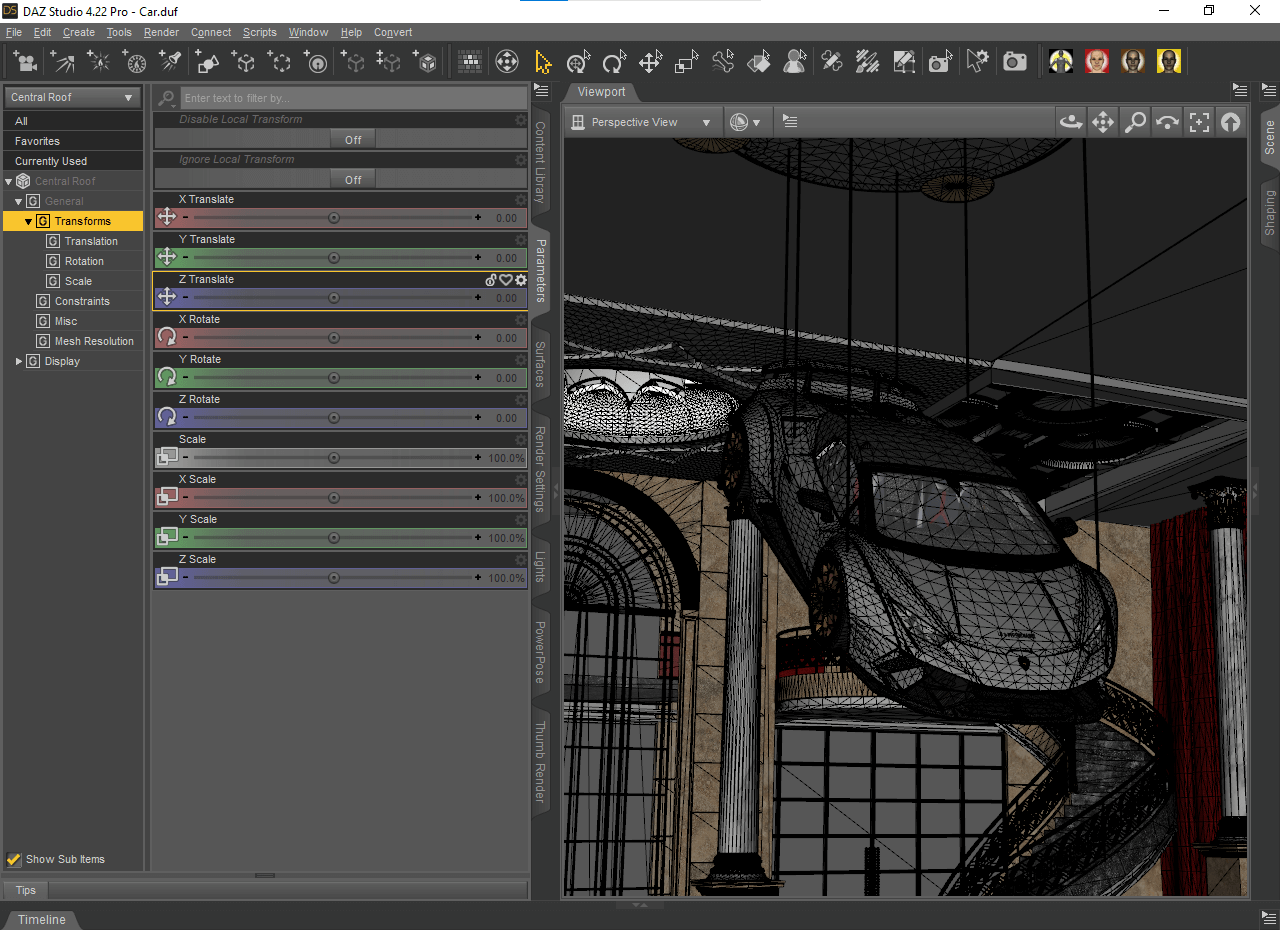The width and height of the screenshot is (1280, 930).
Task: Open the Perspective View camera dropdown
Action: coord(641,122)
